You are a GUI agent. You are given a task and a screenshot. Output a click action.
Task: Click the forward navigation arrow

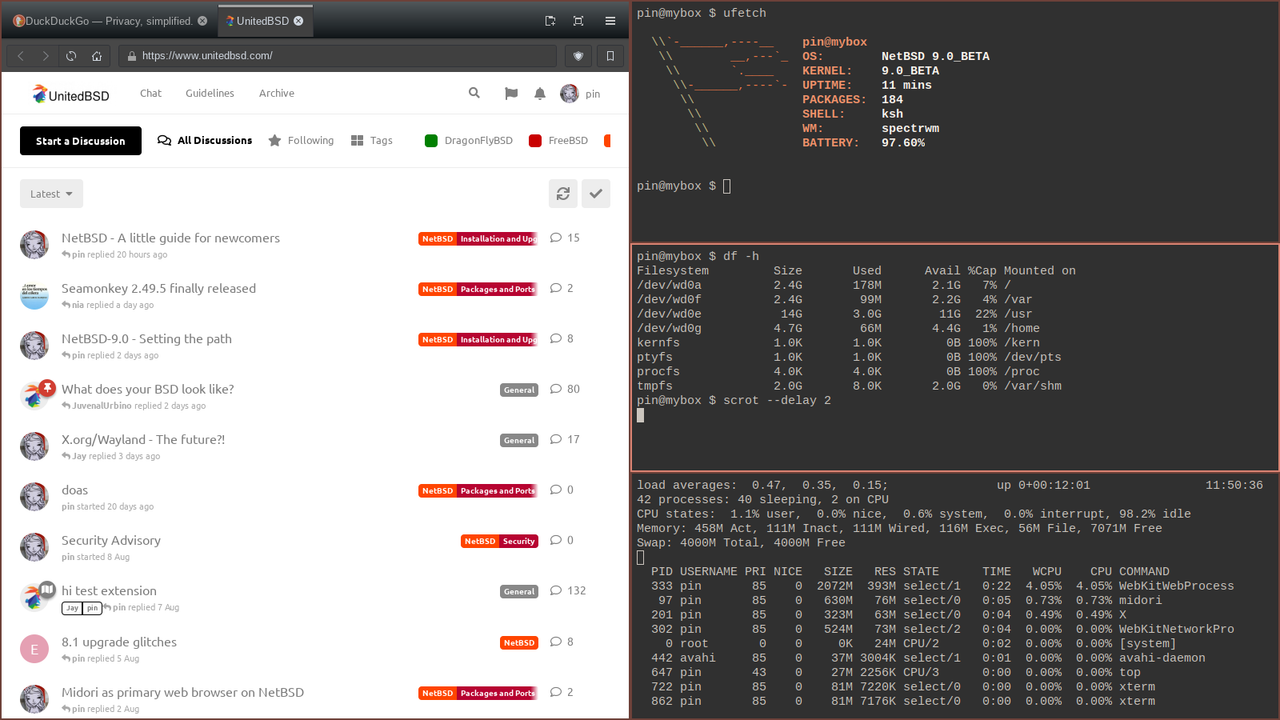(x=46, y=56)
